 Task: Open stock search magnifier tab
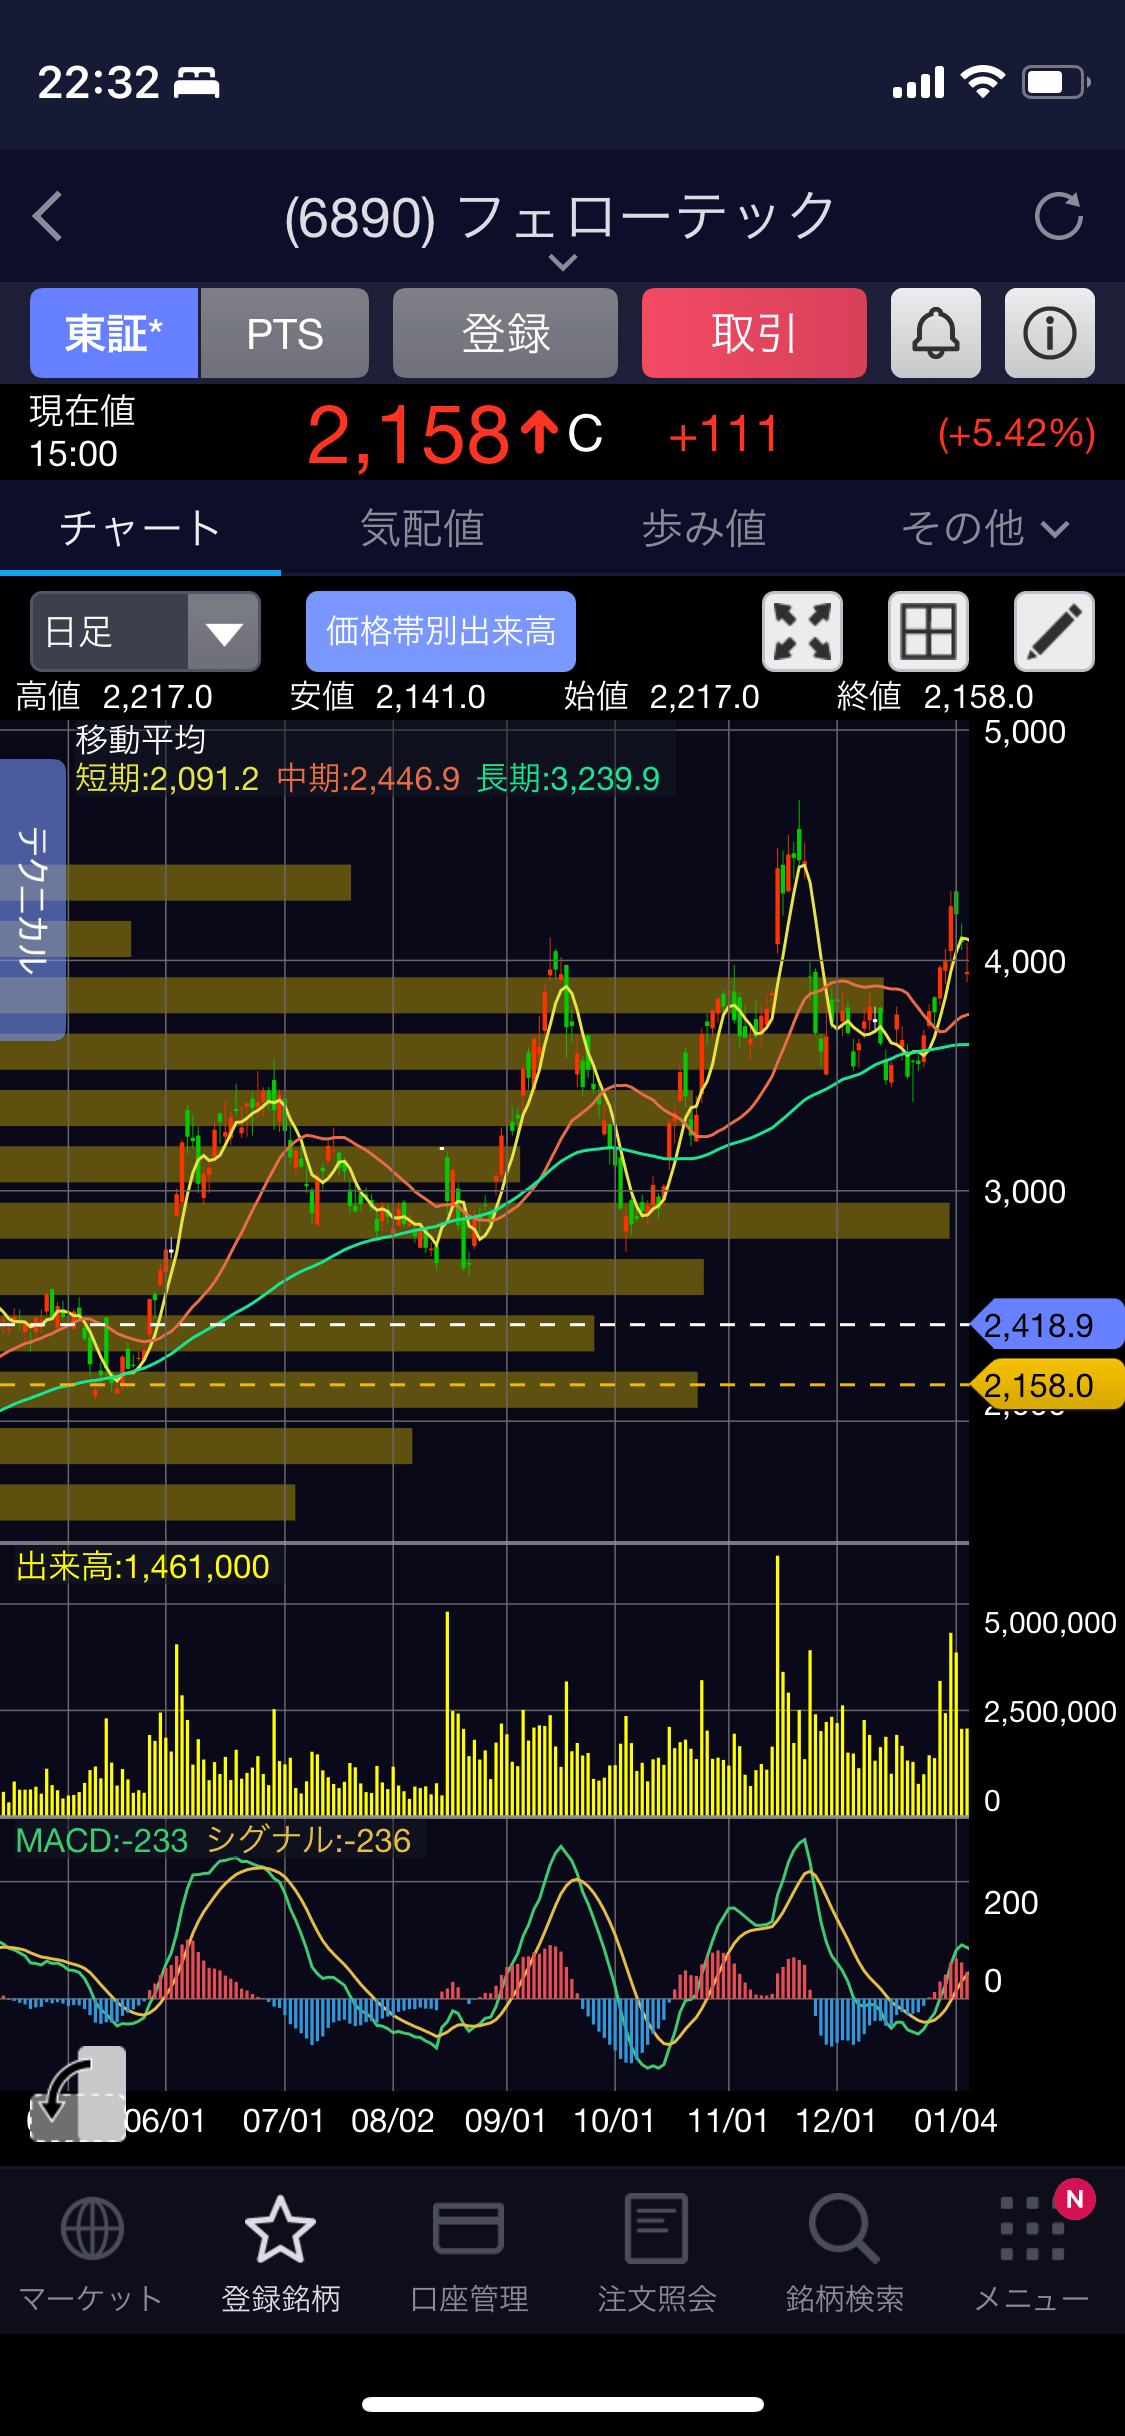[844, 2255]
